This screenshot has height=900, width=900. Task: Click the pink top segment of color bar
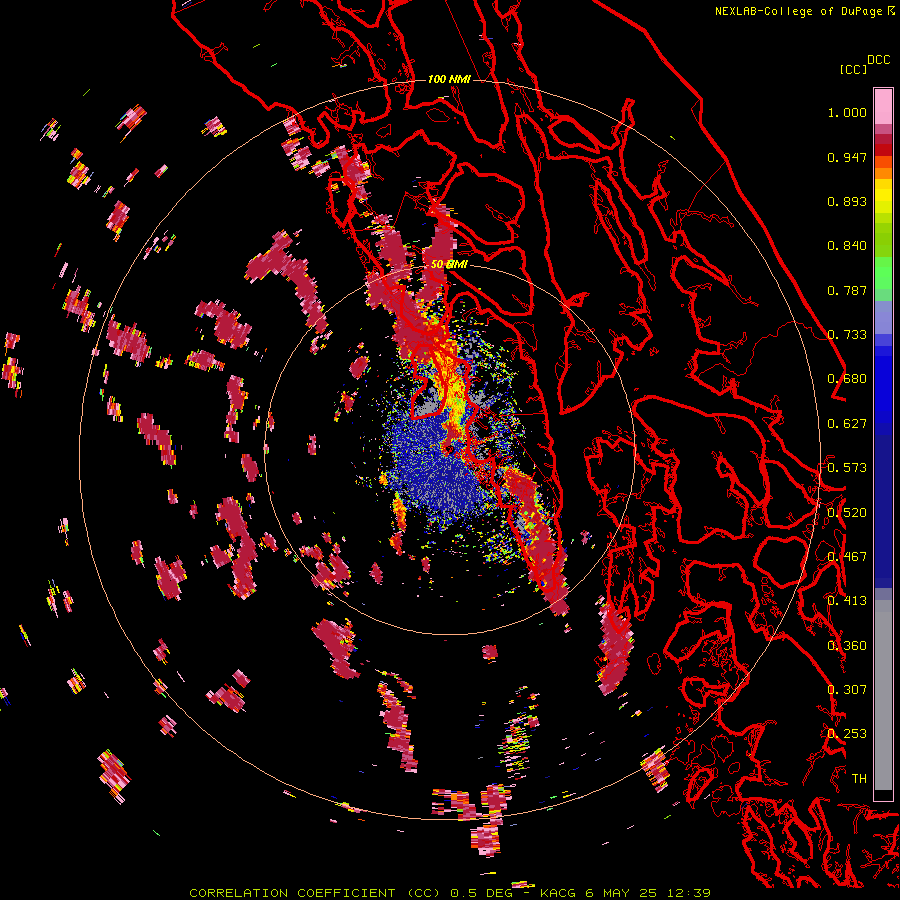(x=883, y=106)
